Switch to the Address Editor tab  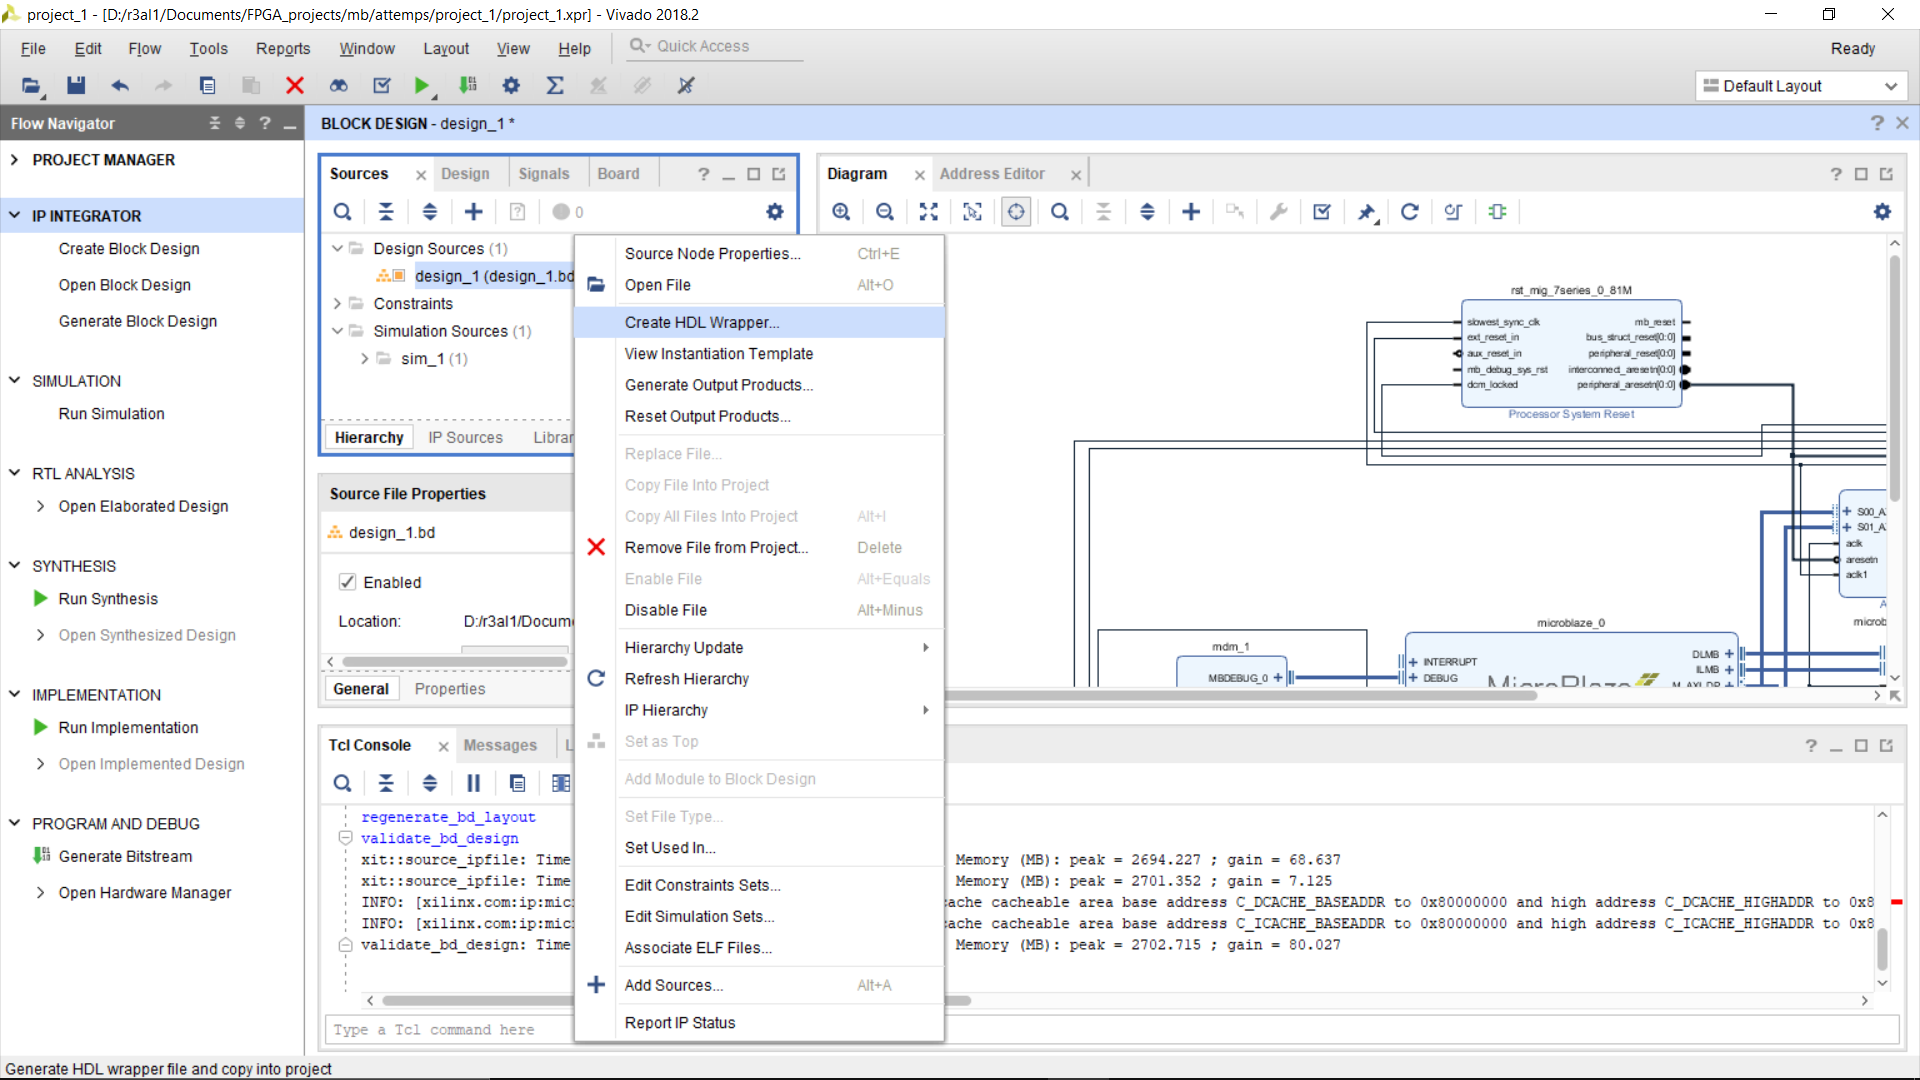click(994, 173)
